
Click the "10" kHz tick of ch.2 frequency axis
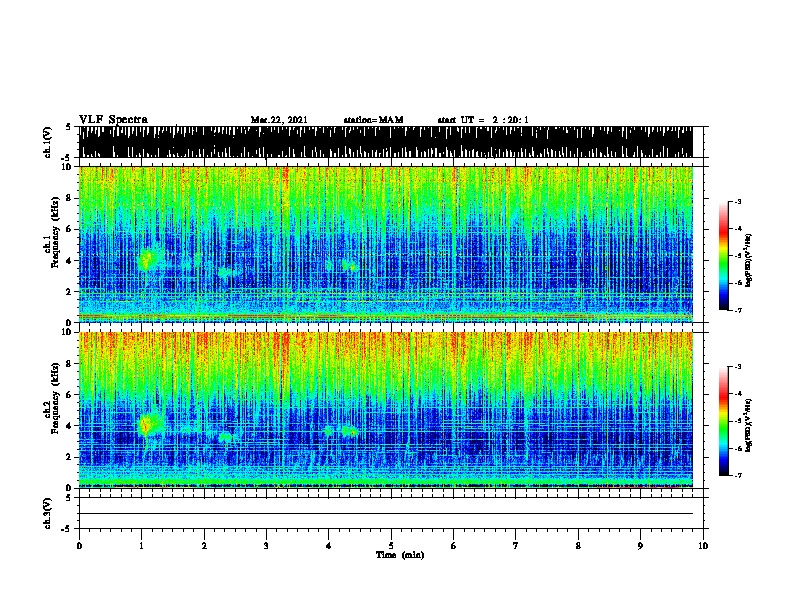[67, 332]
